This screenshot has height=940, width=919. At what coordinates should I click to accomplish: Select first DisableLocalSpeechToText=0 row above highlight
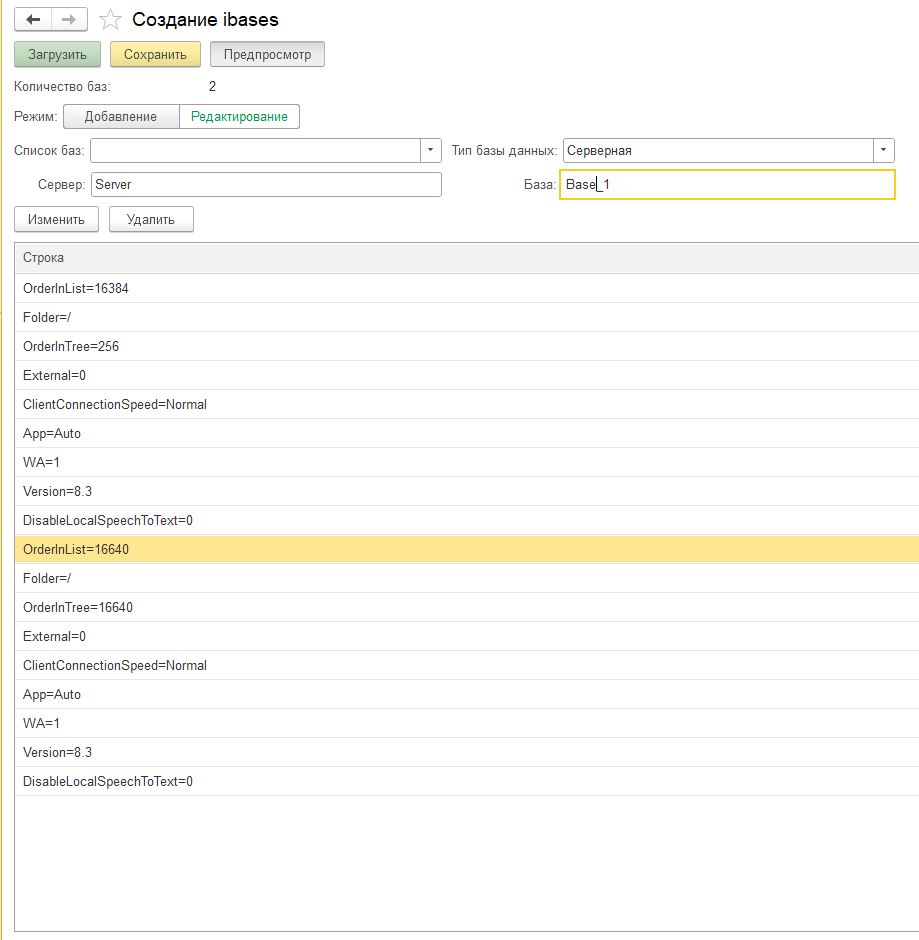467,520
